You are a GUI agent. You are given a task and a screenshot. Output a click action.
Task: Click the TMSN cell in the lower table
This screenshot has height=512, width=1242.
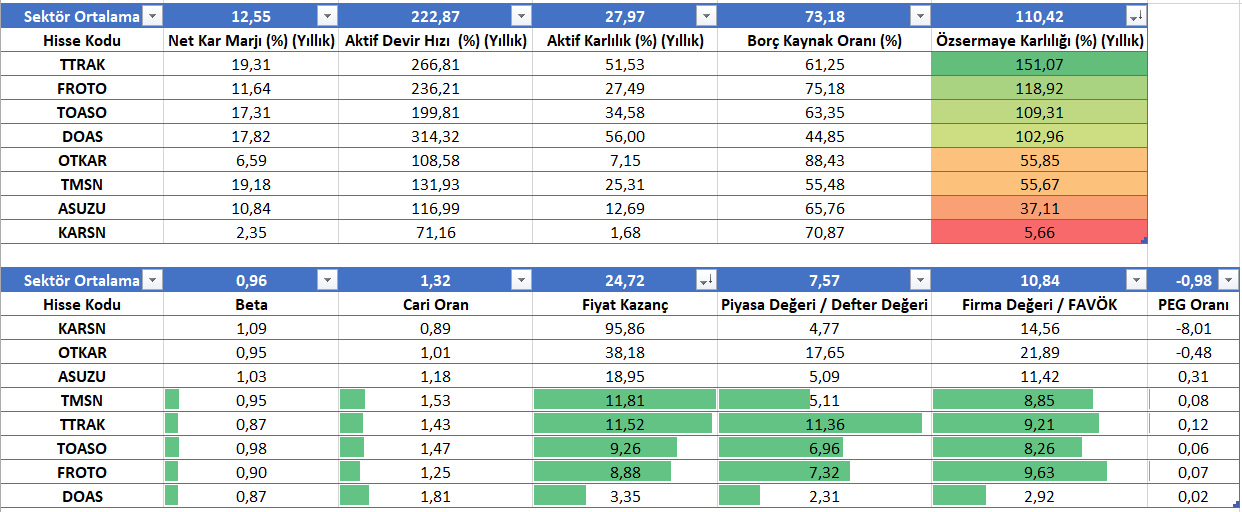click(82, 400)
